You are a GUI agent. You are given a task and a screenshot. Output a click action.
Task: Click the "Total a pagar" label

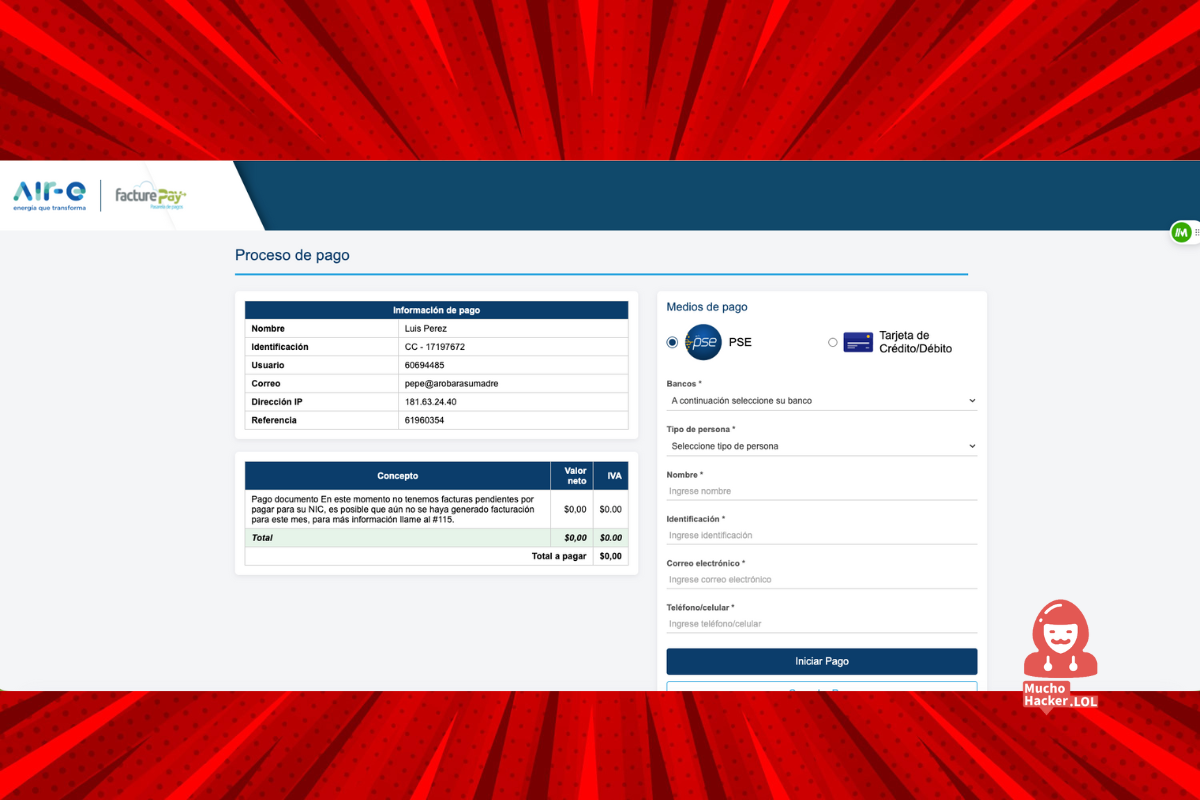pyautogui.click(x=559, y=556)
